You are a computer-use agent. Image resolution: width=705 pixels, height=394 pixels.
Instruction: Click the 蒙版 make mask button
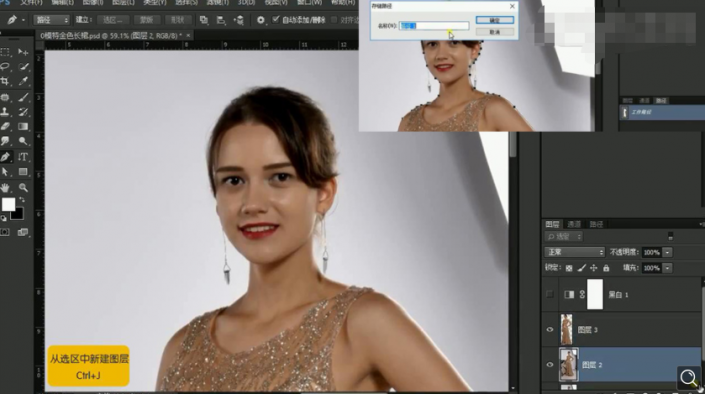[x=147, y=20]
